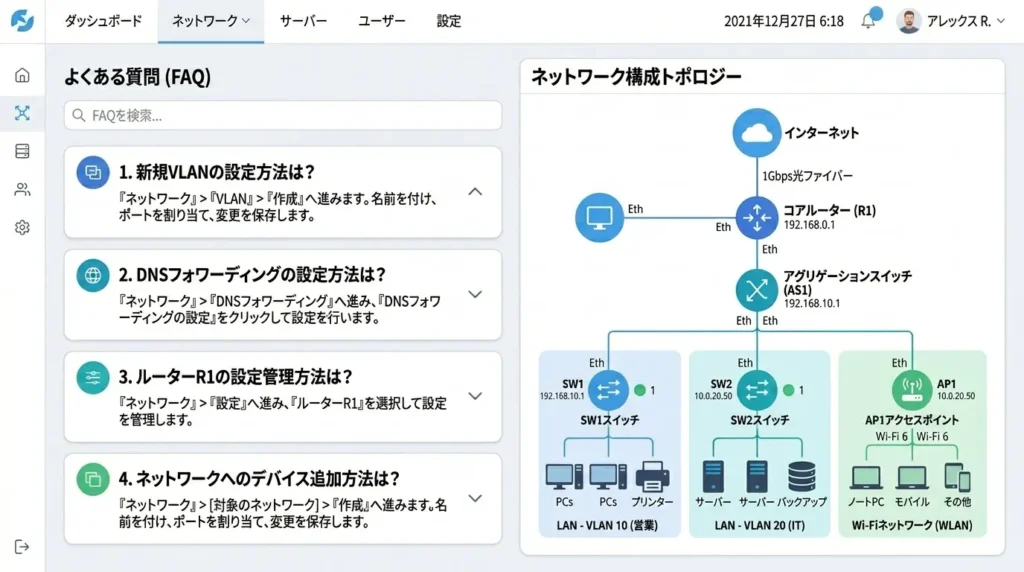Click the アレックス R. username
Viewport: 1024px width, 572px height.
point(959,22)
